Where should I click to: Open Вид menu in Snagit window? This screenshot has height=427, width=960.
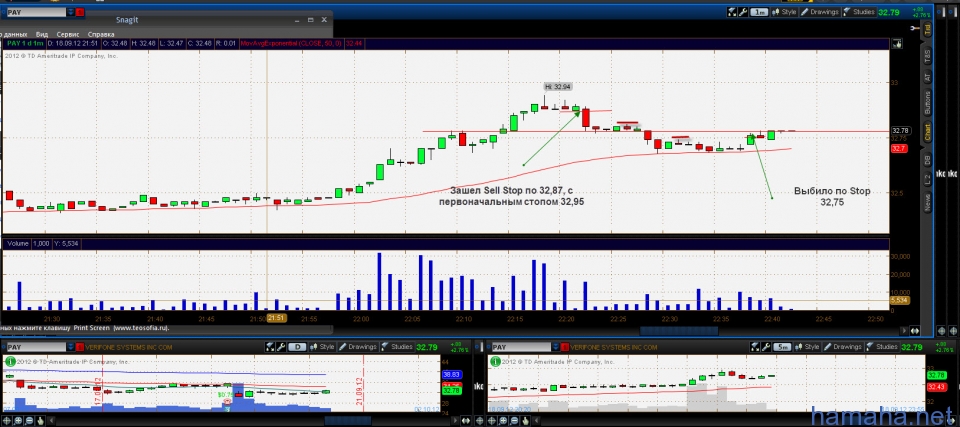point(42,35)
